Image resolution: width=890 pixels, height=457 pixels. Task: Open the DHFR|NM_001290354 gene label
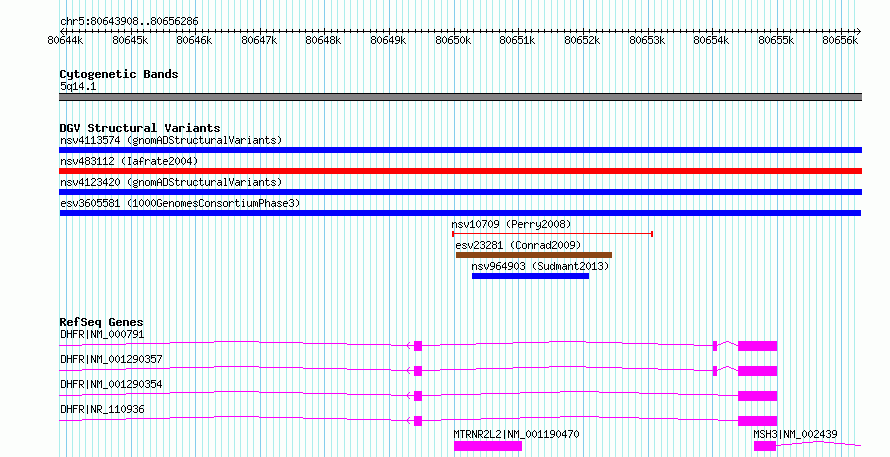pos(111,384)
